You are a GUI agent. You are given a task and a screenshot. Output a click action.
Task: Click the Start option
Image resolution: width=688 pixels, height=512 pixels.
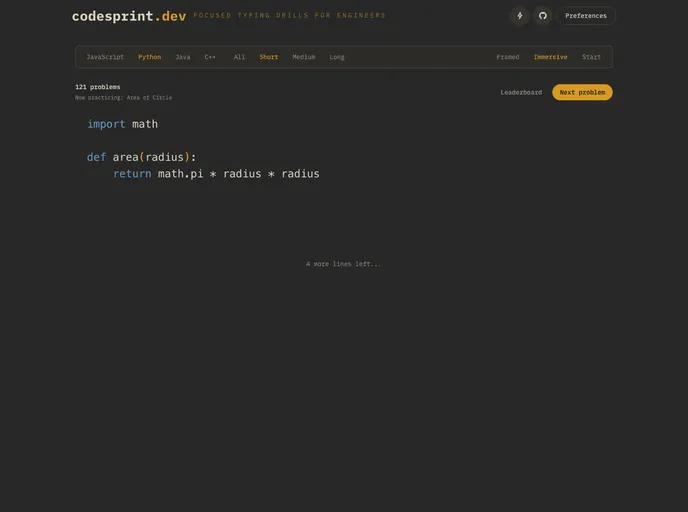591,57
